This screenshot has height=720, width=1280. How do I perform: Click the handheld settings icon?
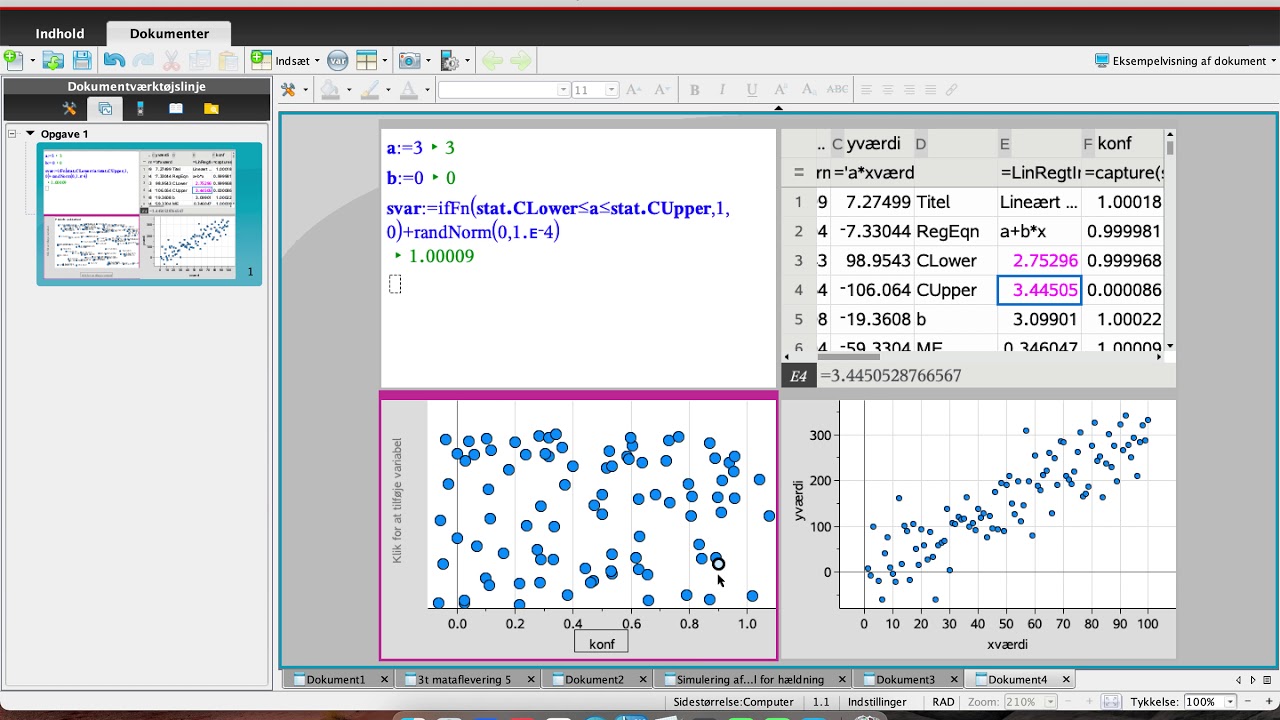click(449, 60)
